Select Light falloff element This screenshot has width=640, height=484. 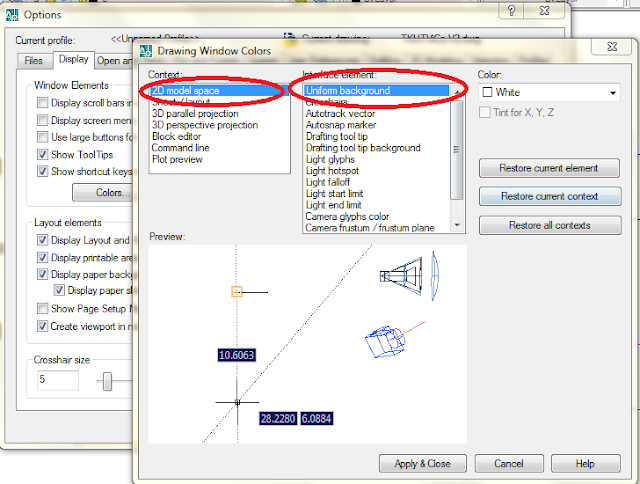tap(378, 182)
